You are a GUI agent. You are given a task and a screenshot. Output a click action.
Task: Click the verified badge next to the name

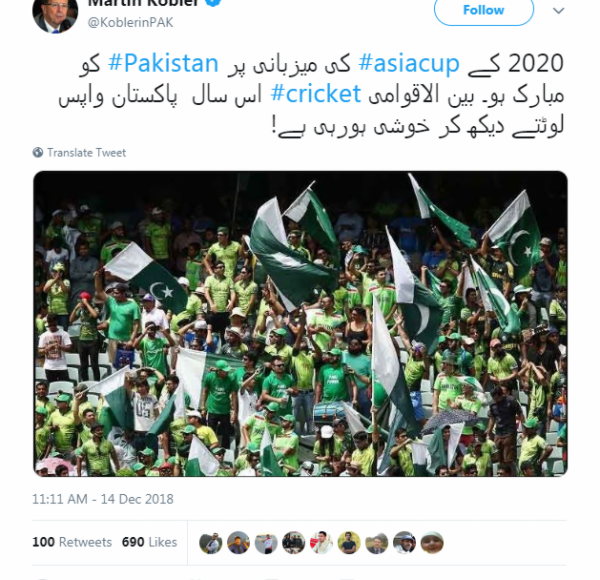(x=214, y=2)
